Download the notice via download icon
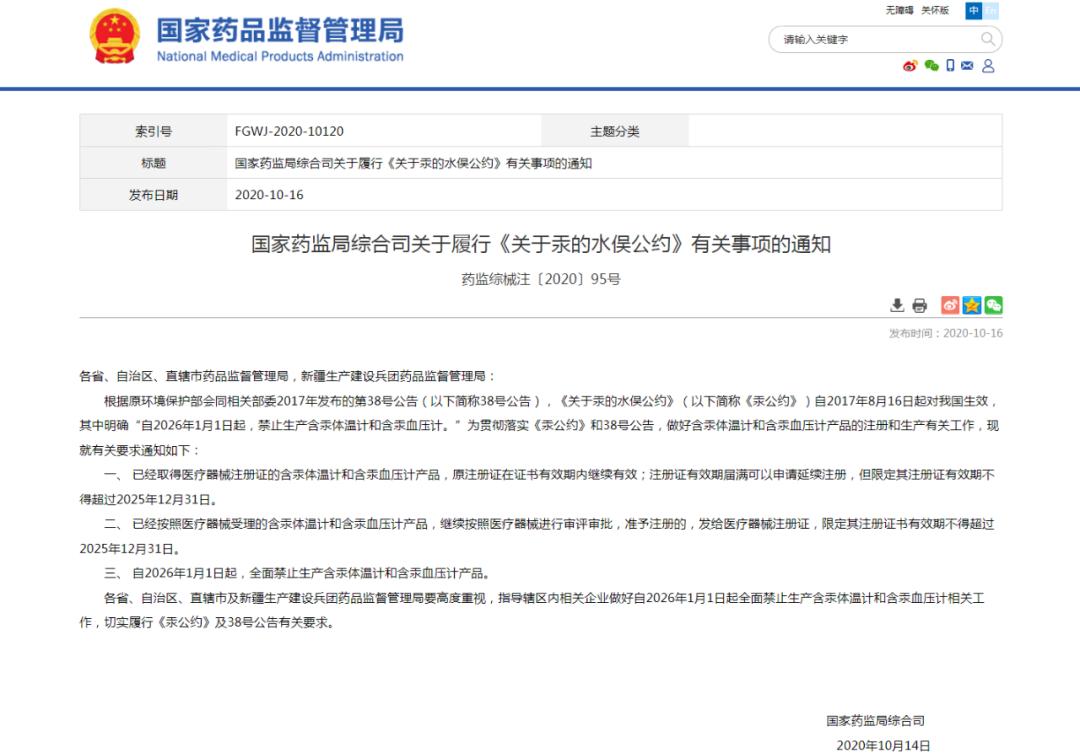The width and height of the screenshot is (1080, 753). point(897,305)
